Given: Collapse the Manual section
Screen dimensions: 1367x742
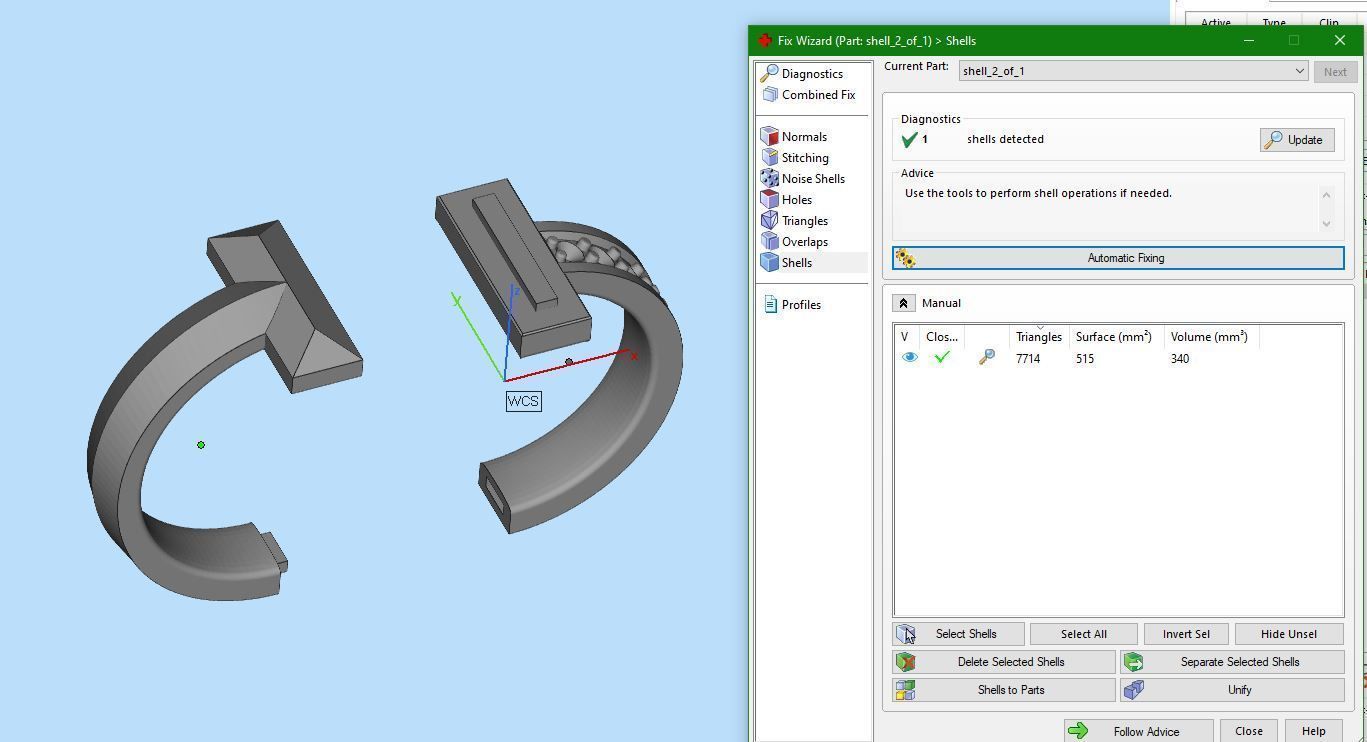Looking at the screenshot, I should pos(903,303).
